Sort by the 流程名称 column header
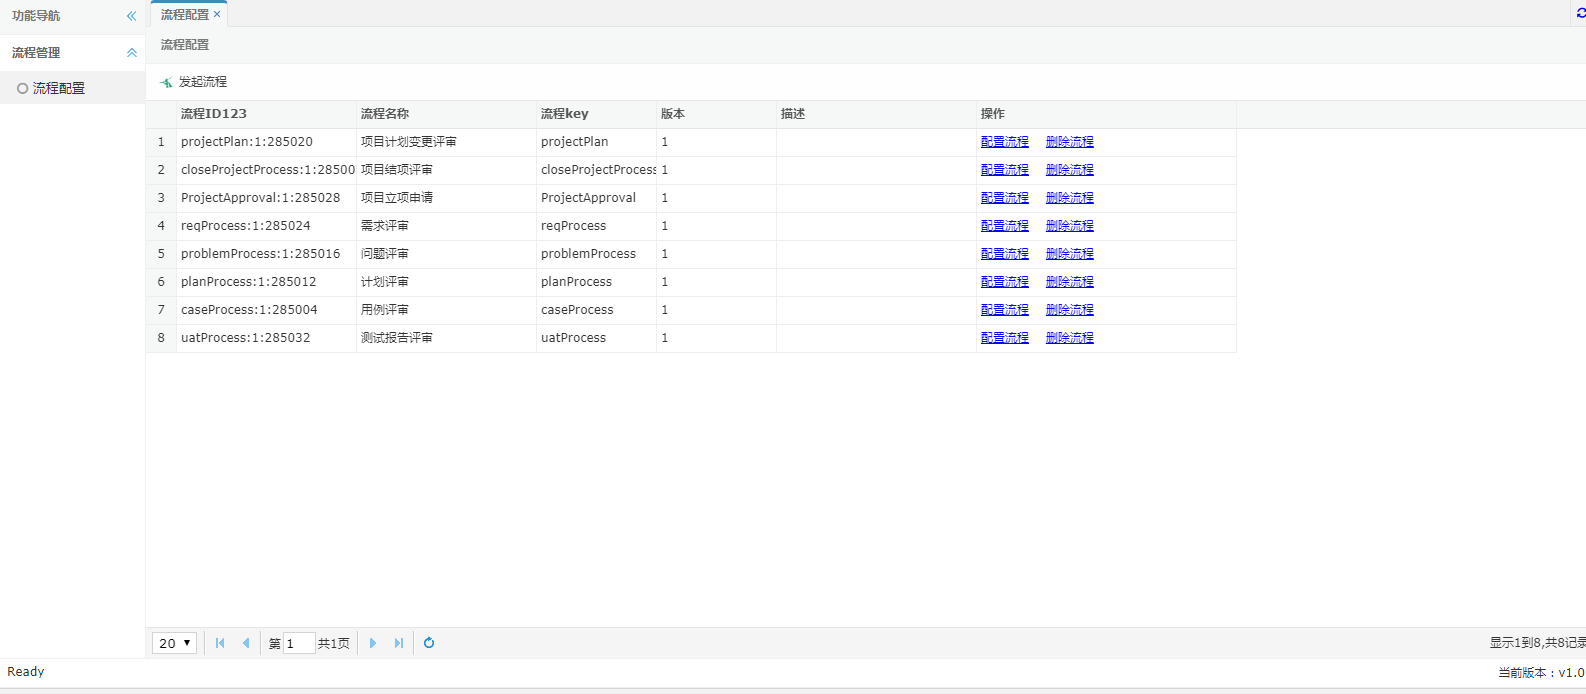This screenshot has height=694, width=1586. 385,114
